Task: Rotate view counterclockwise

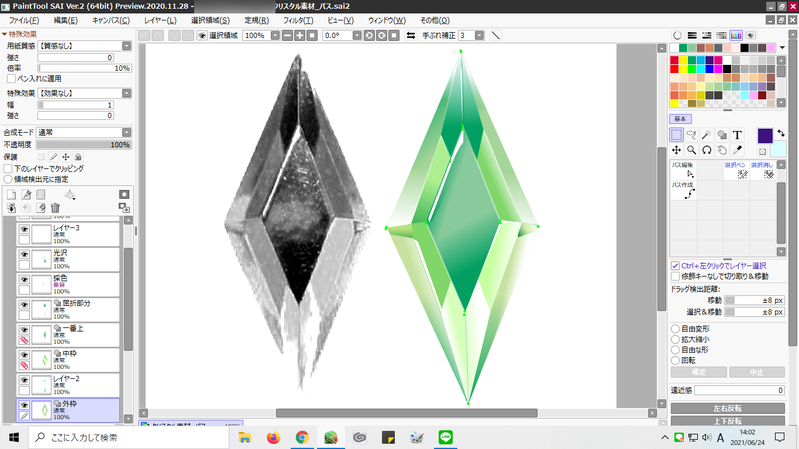Action: coord(369,35)
